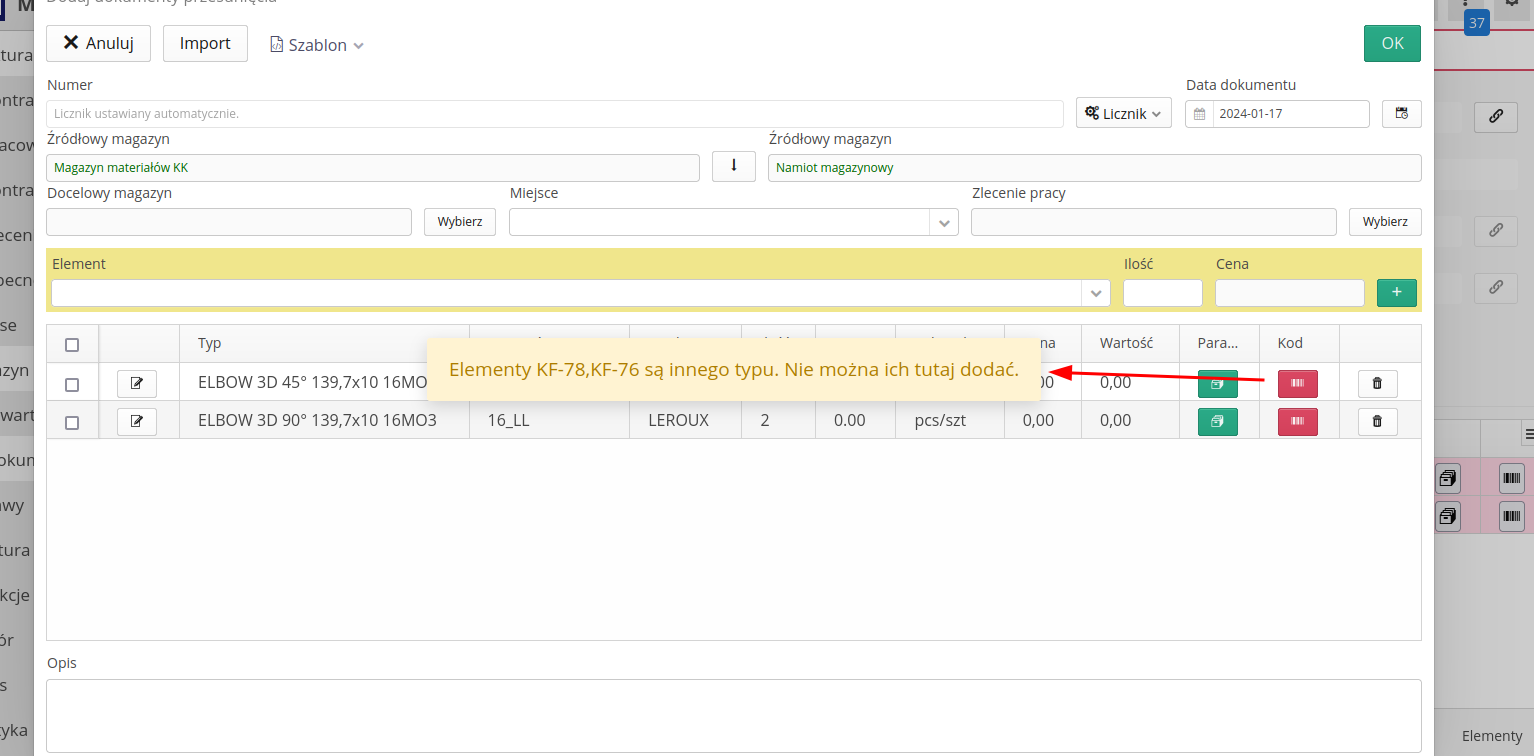Click red barcode button for ELBOW 45° row
This screenshot has width=1534, height=756.
1297,384
